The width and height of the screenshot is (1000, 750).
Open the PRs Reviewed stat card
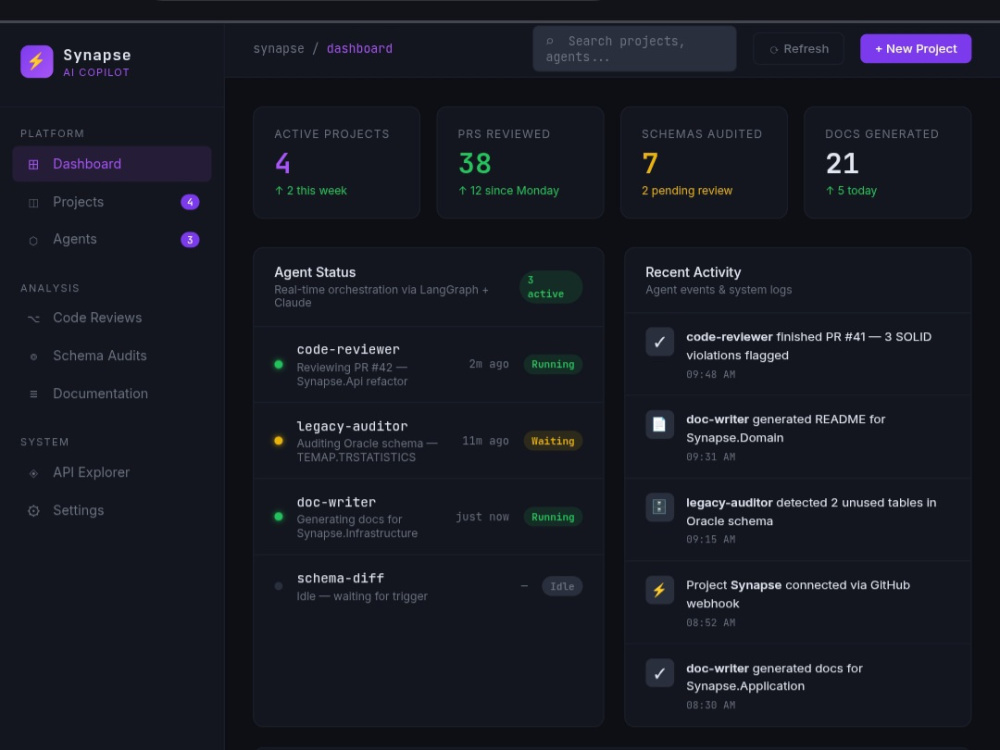(x=520, y=163)
